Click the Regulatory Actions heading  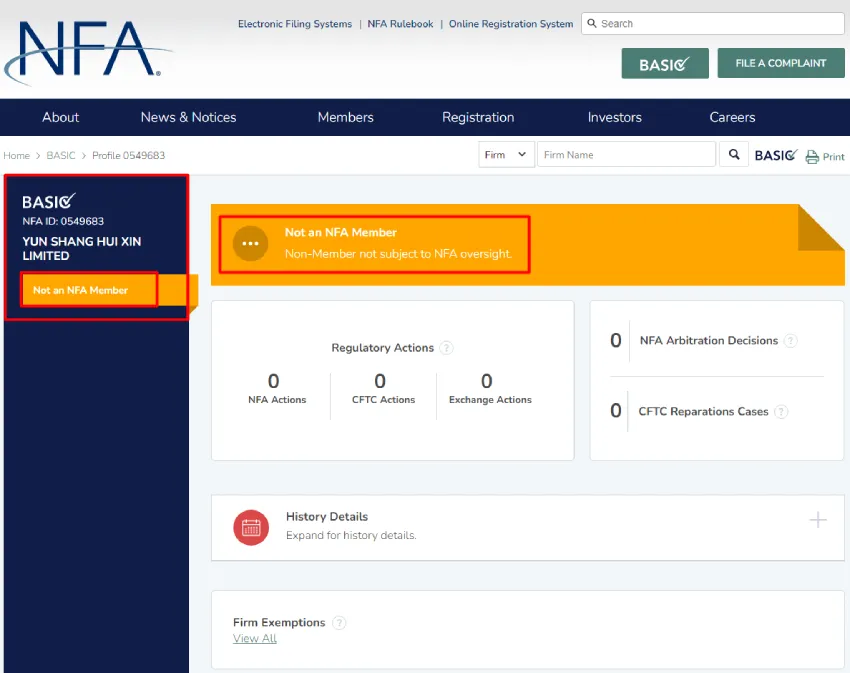pyautogui.click(x=383, y=348)
